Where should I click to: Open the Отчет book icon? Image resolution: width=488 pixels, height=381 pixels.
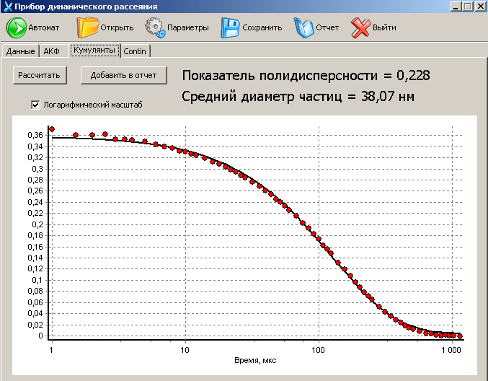click(x=304, y=28)
